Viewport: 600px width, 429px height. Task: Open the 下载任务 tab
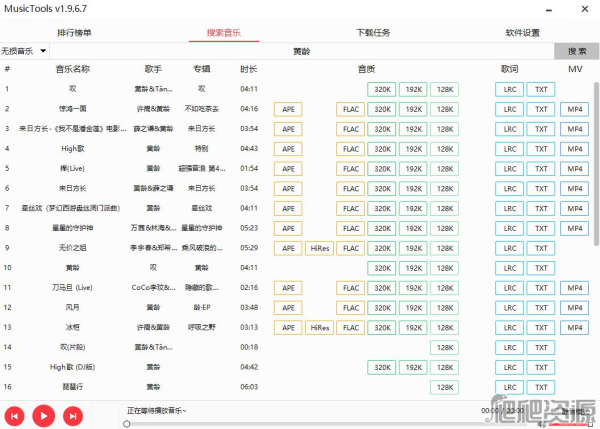pos(374,33)
